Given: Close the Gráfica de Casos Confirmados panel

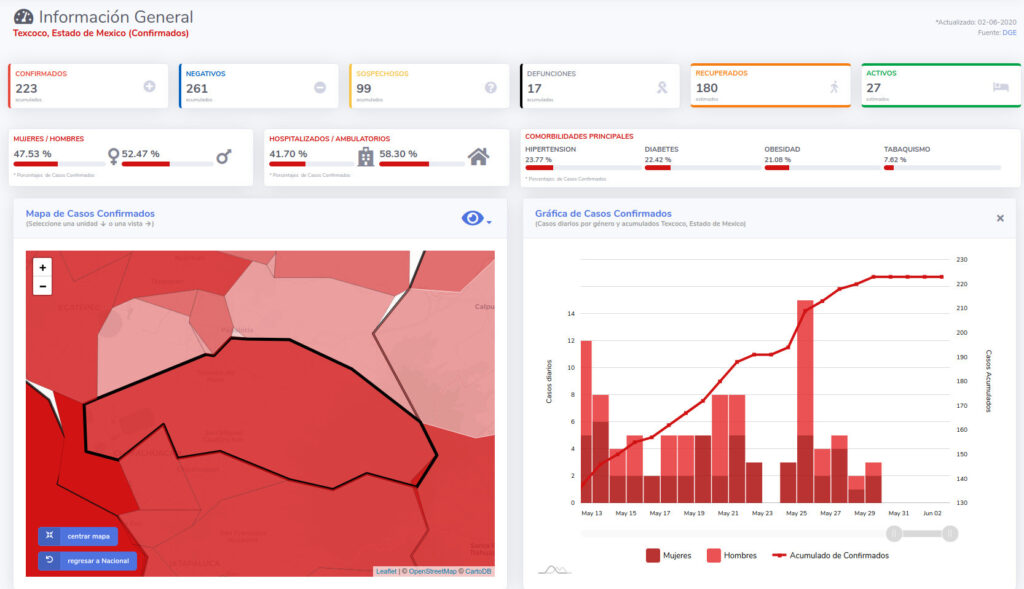Looking at the screenshot, I should [1000, 218].
